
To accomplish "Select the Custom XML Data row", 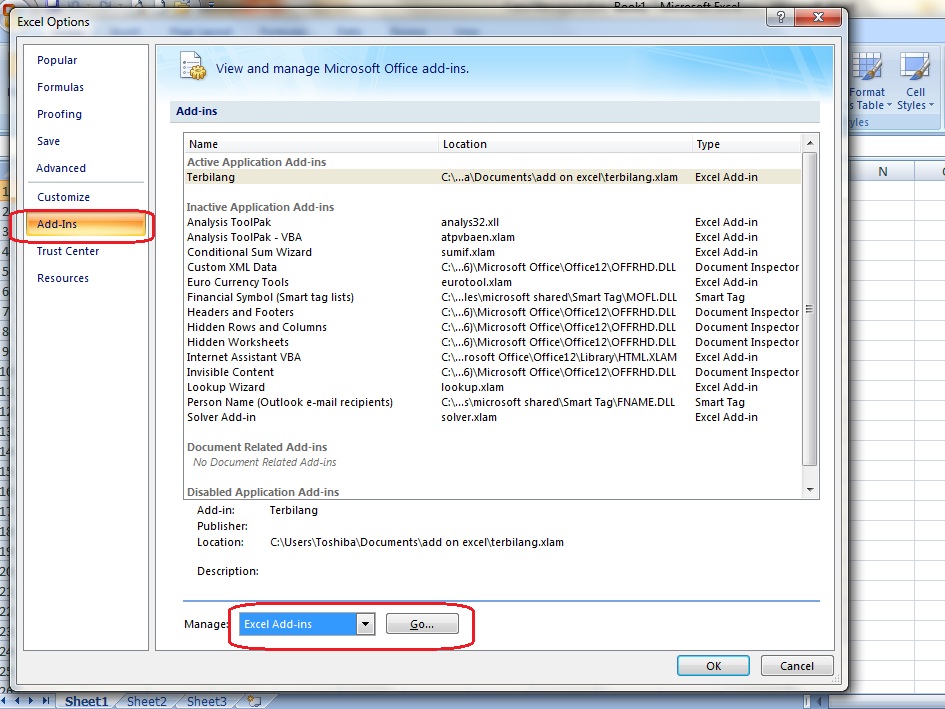I will point(492,267).
